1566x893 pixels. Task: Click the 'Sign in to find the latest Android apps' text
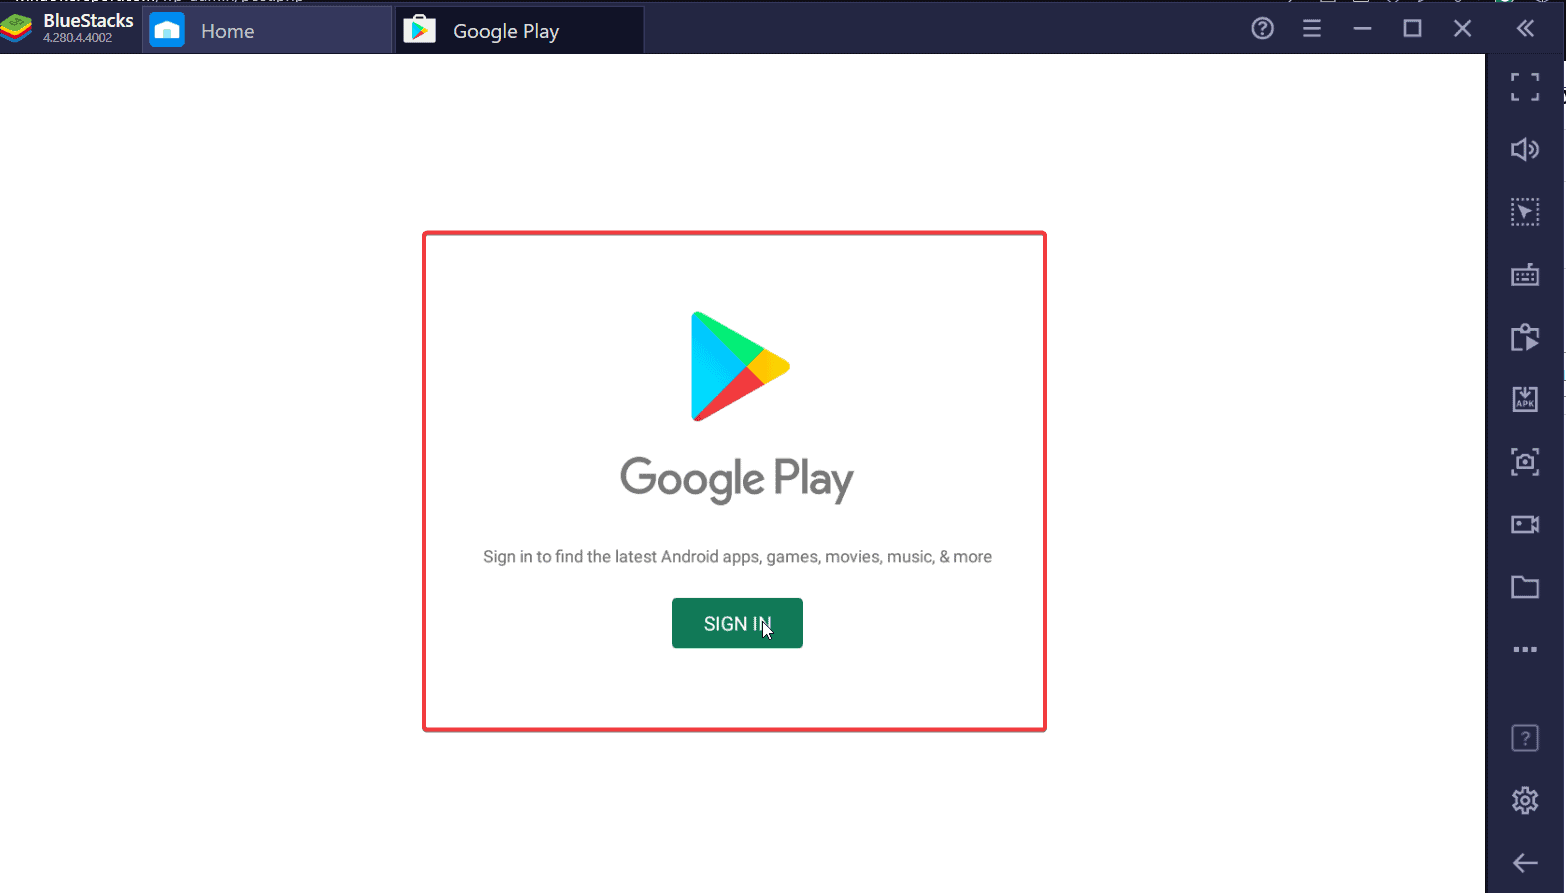(737, 557)
